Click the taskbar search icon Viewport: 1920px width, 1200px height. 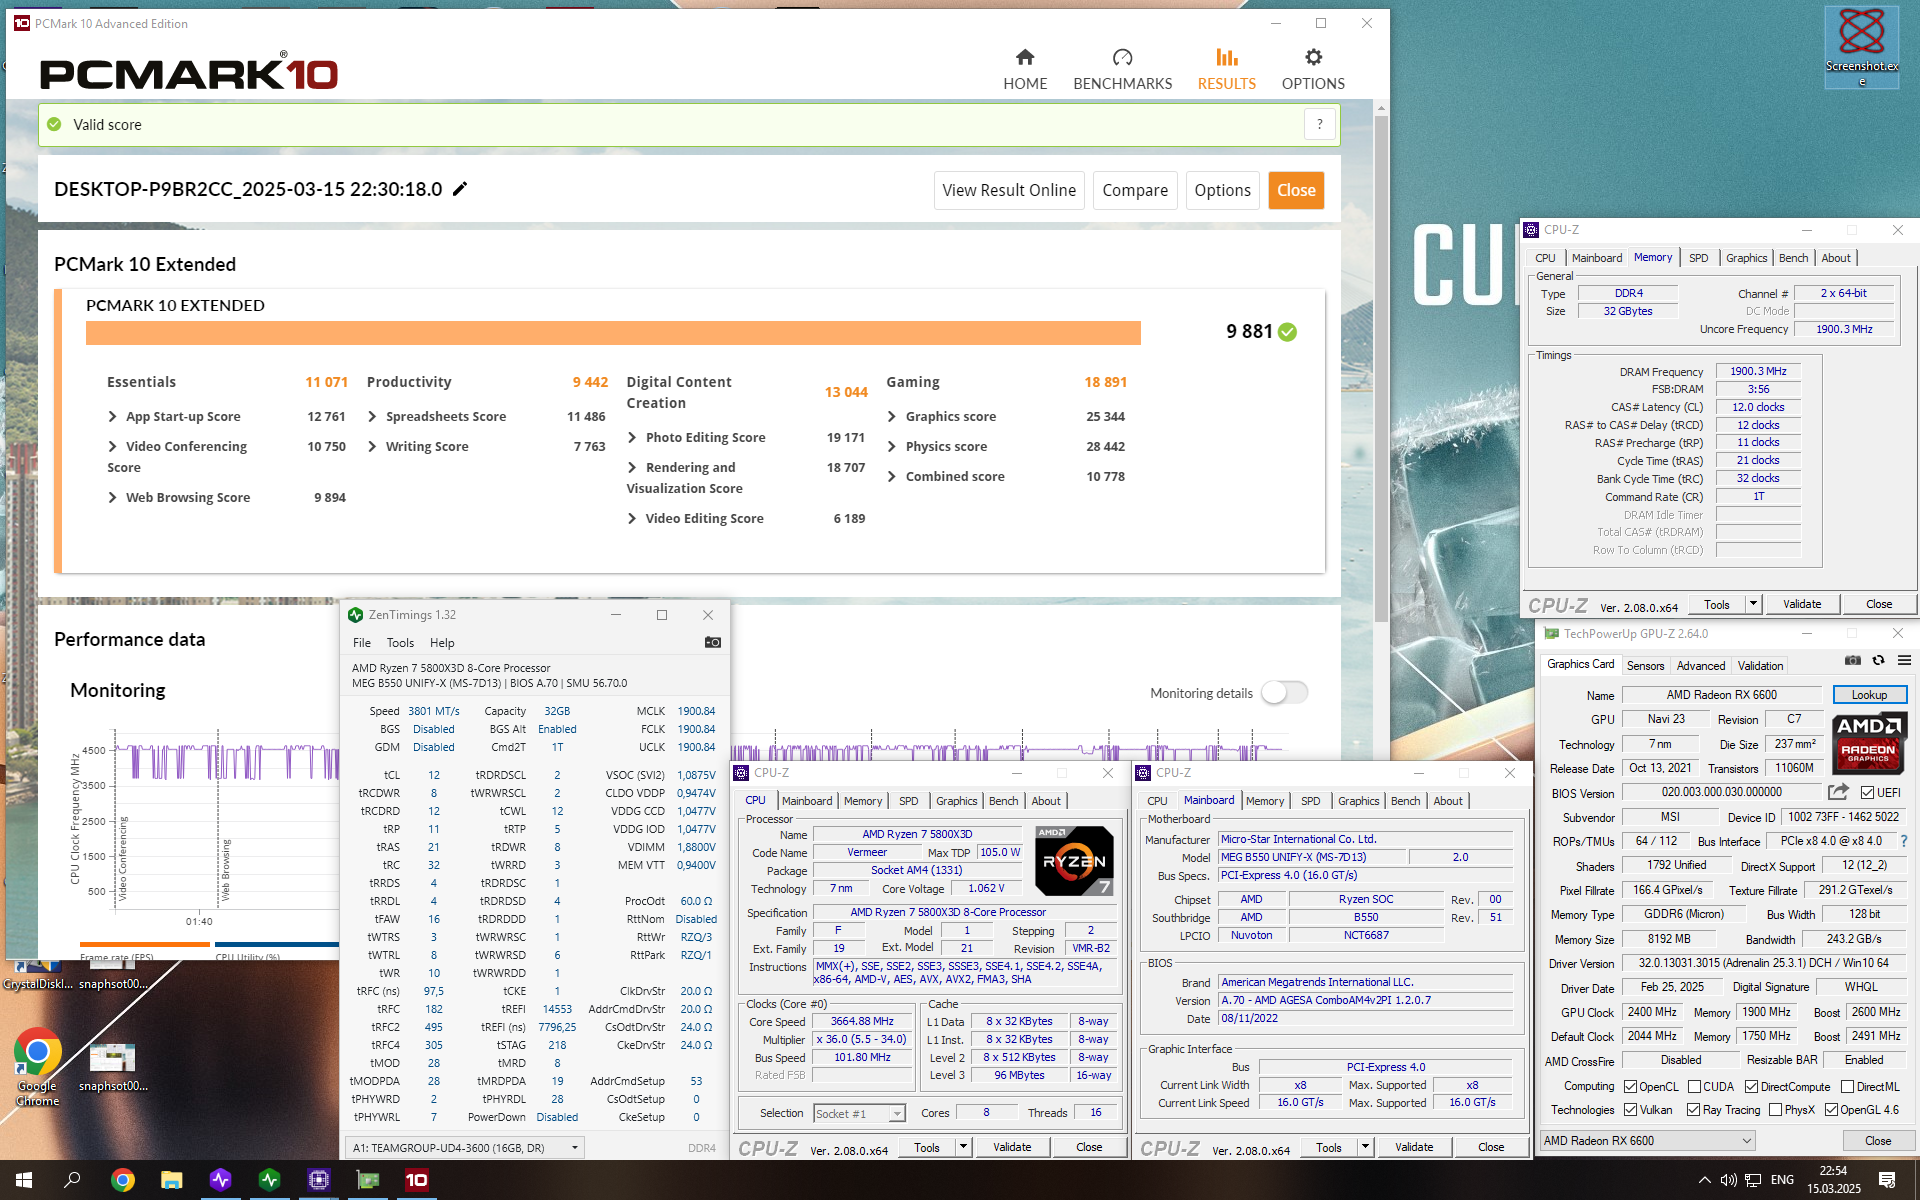(72, 1180)
